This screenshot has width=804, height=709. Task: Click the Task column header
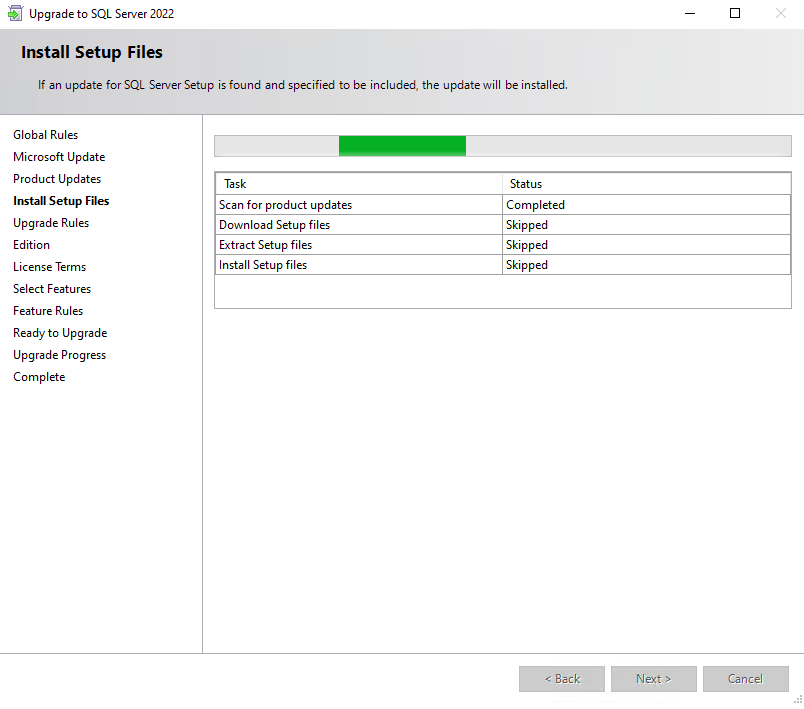[x=358, y=184]
